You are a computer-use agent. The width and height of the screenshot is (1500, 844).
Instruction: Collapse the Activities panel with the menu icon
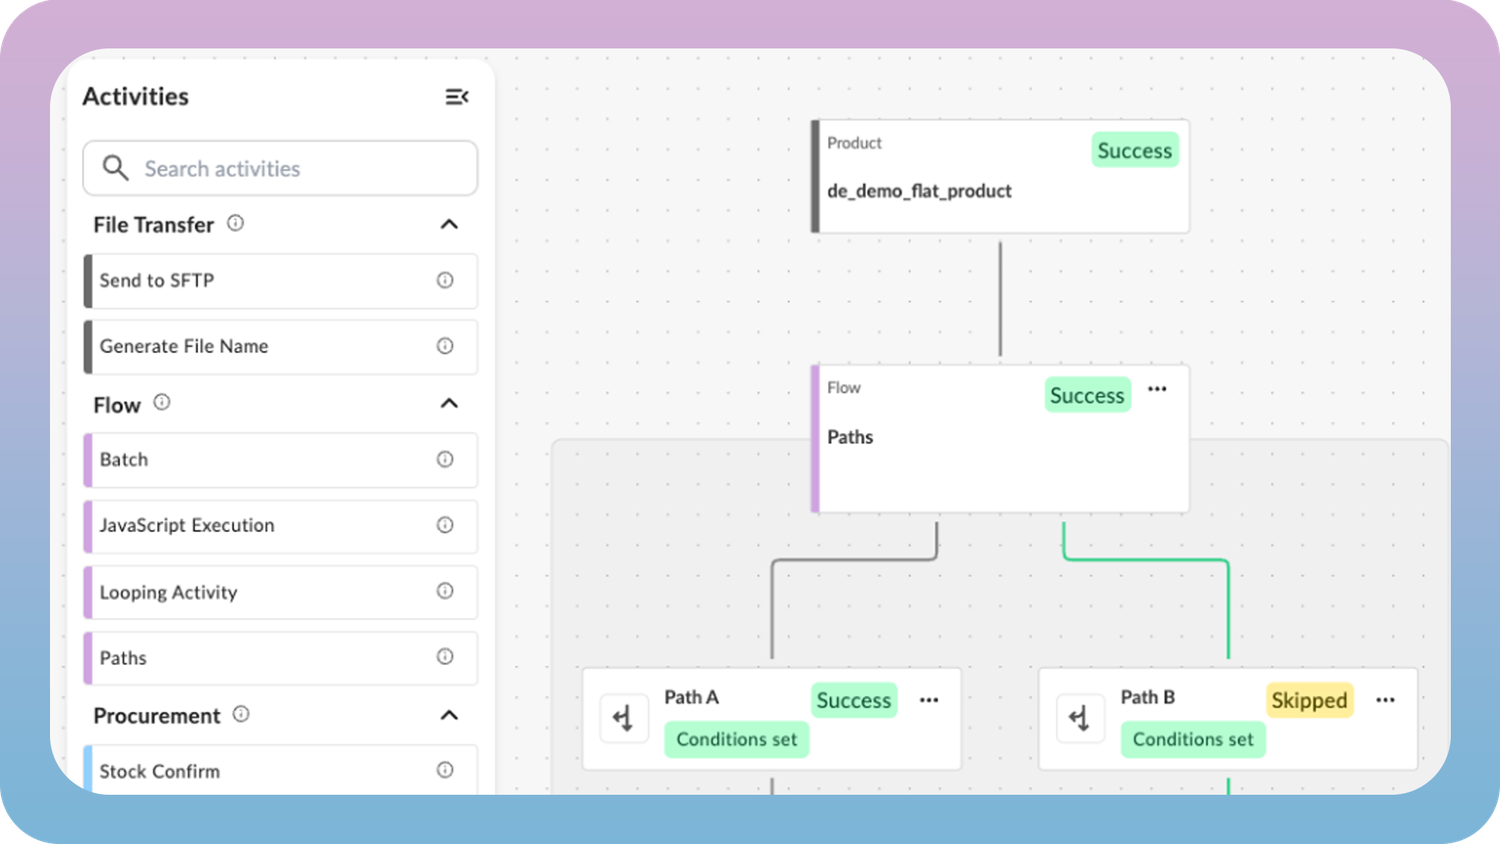(457, 97)
